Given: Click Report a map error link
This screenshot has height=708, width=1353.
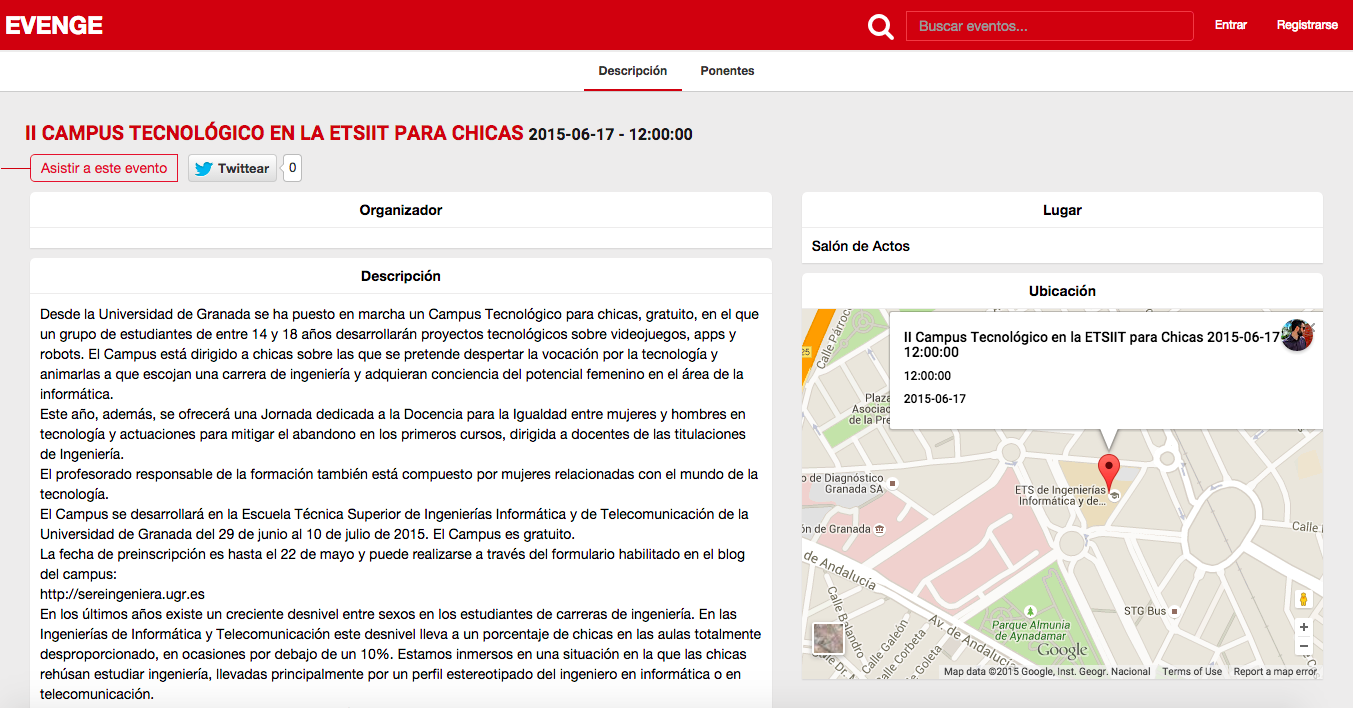Looking at the screenshot, I should click(x=1275, y=672).
